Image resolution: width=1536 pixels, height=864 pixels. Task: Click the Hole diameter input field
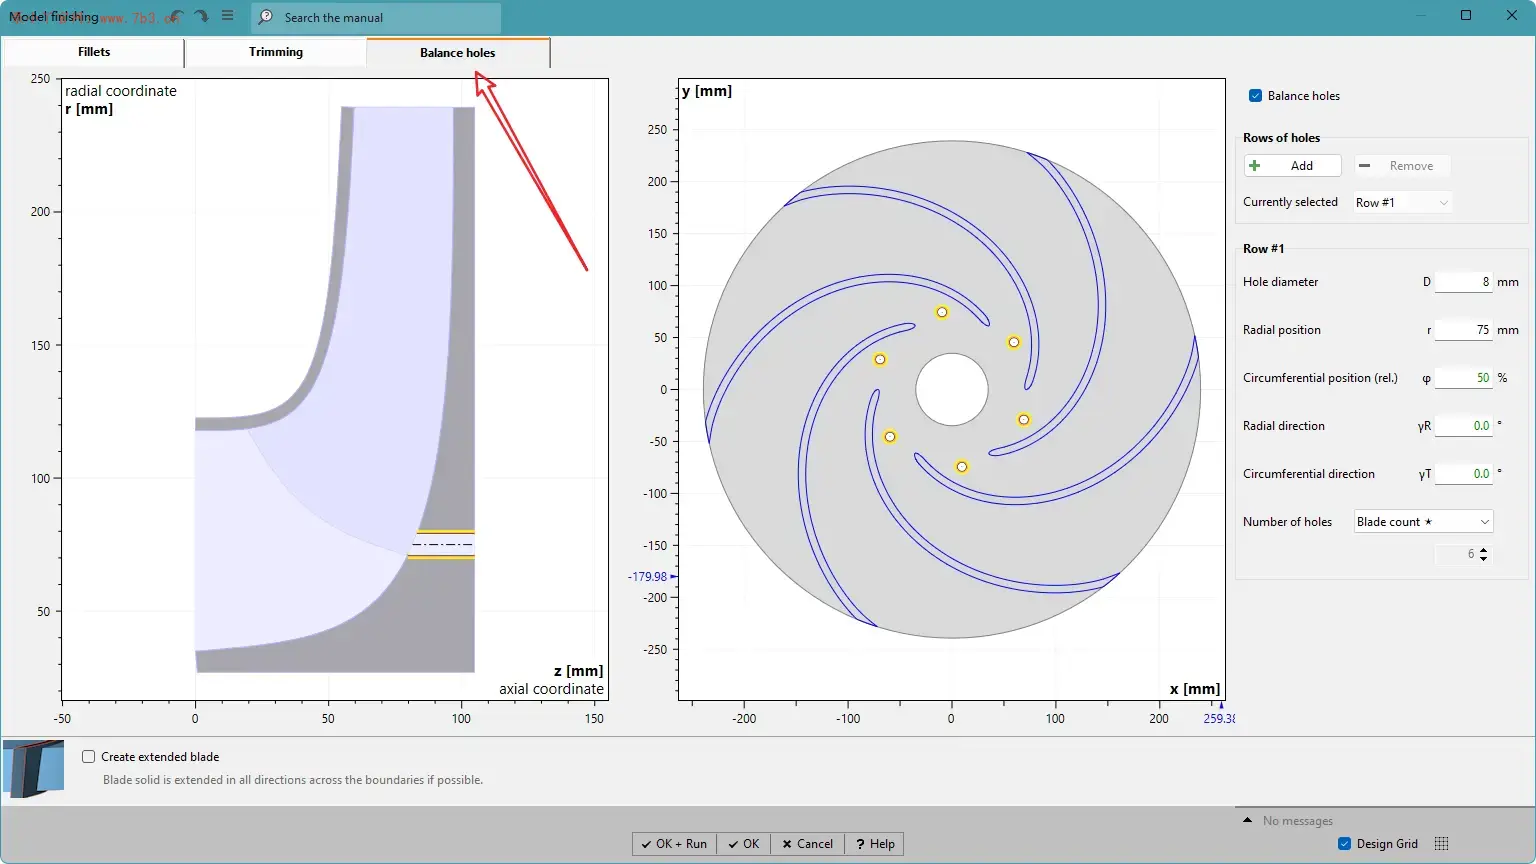(x=1464, y=282)
